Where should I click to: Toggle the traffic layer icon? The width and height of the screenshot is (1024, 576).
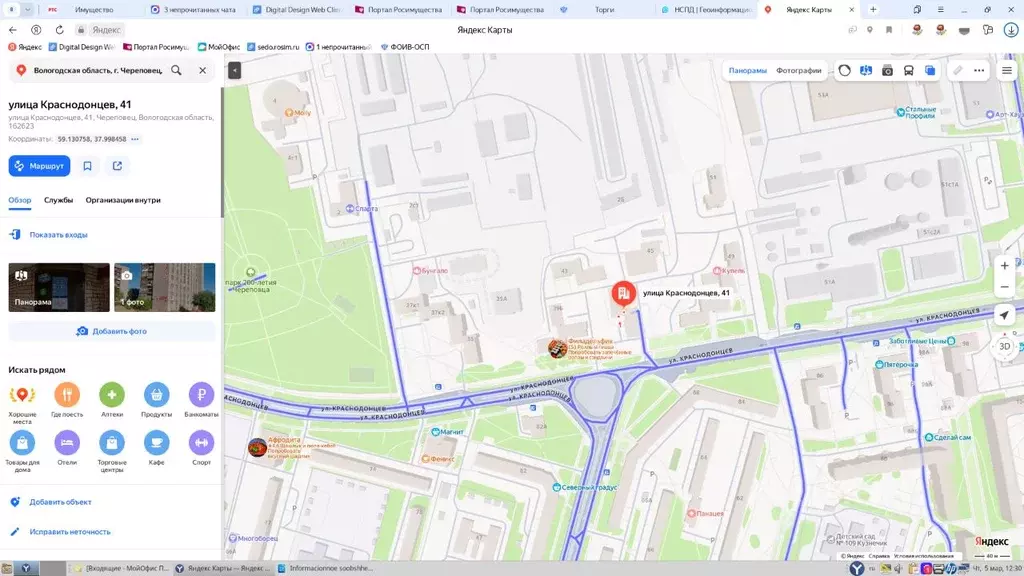coord(845,71)
